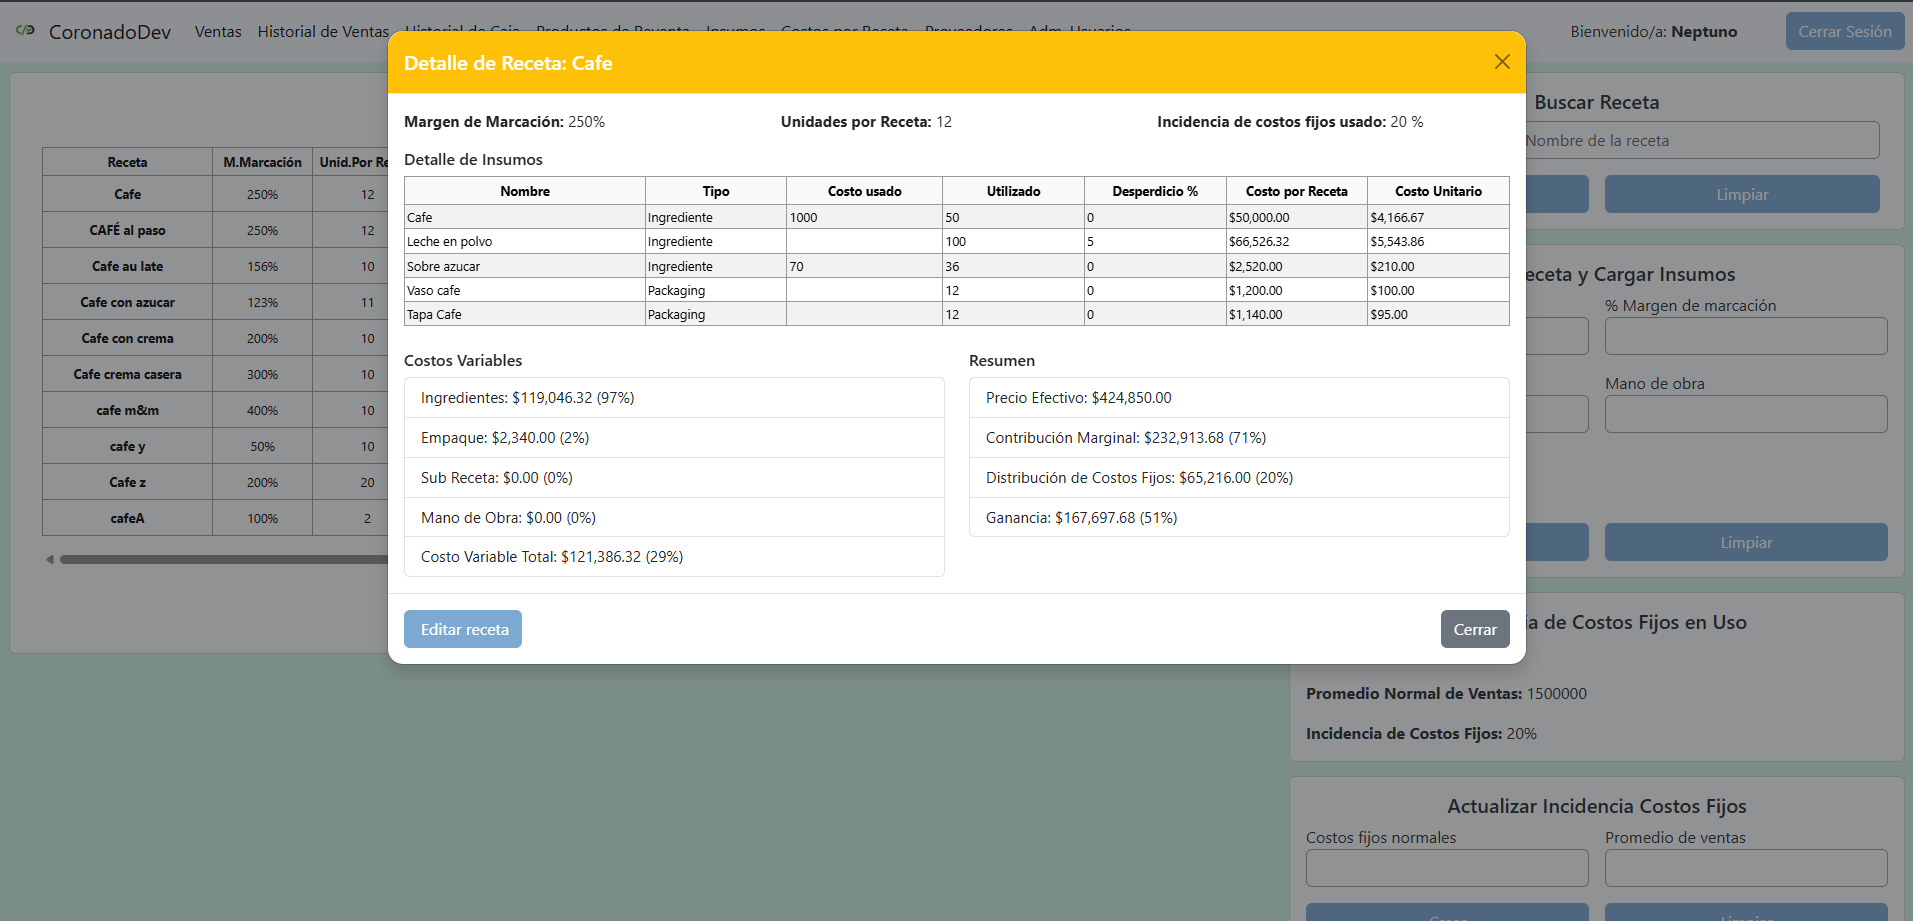The image size is (1913, 921).
Task: Click the 'Precio Efectivo' summary line
Action: 1239,398
